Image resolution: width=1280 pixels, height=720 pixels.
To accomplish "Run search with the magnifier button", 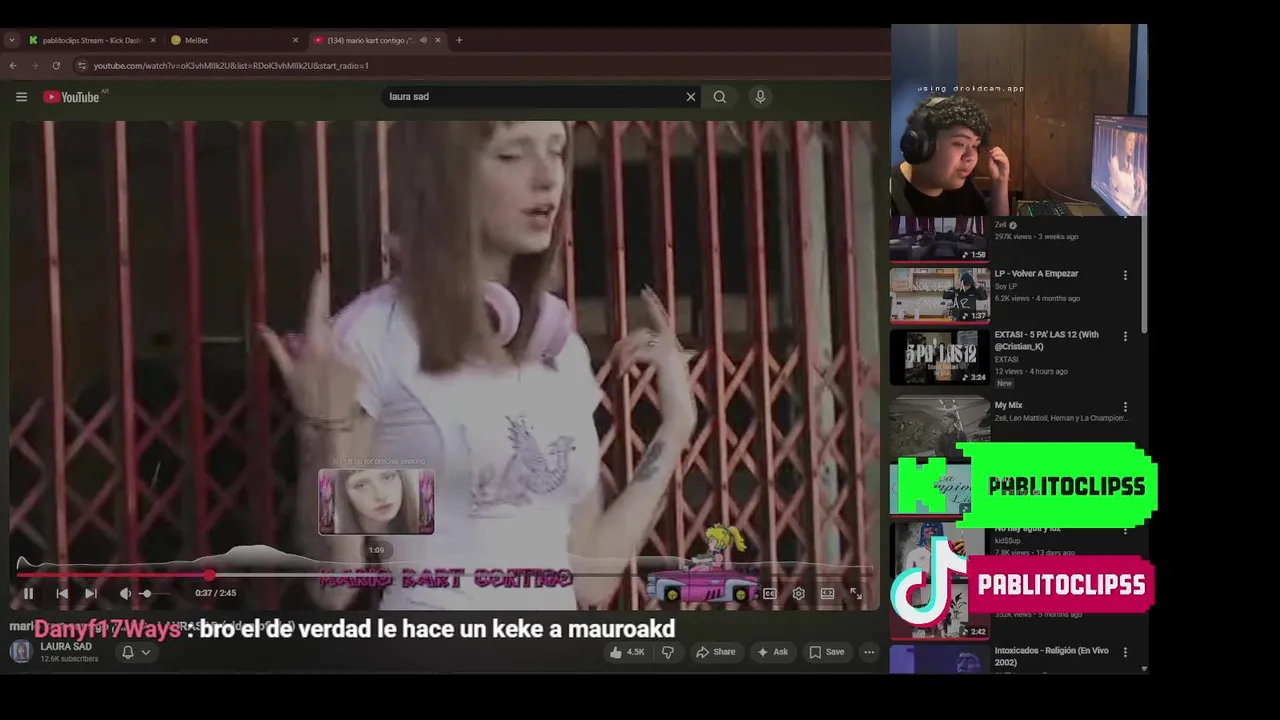I will 720,97.
